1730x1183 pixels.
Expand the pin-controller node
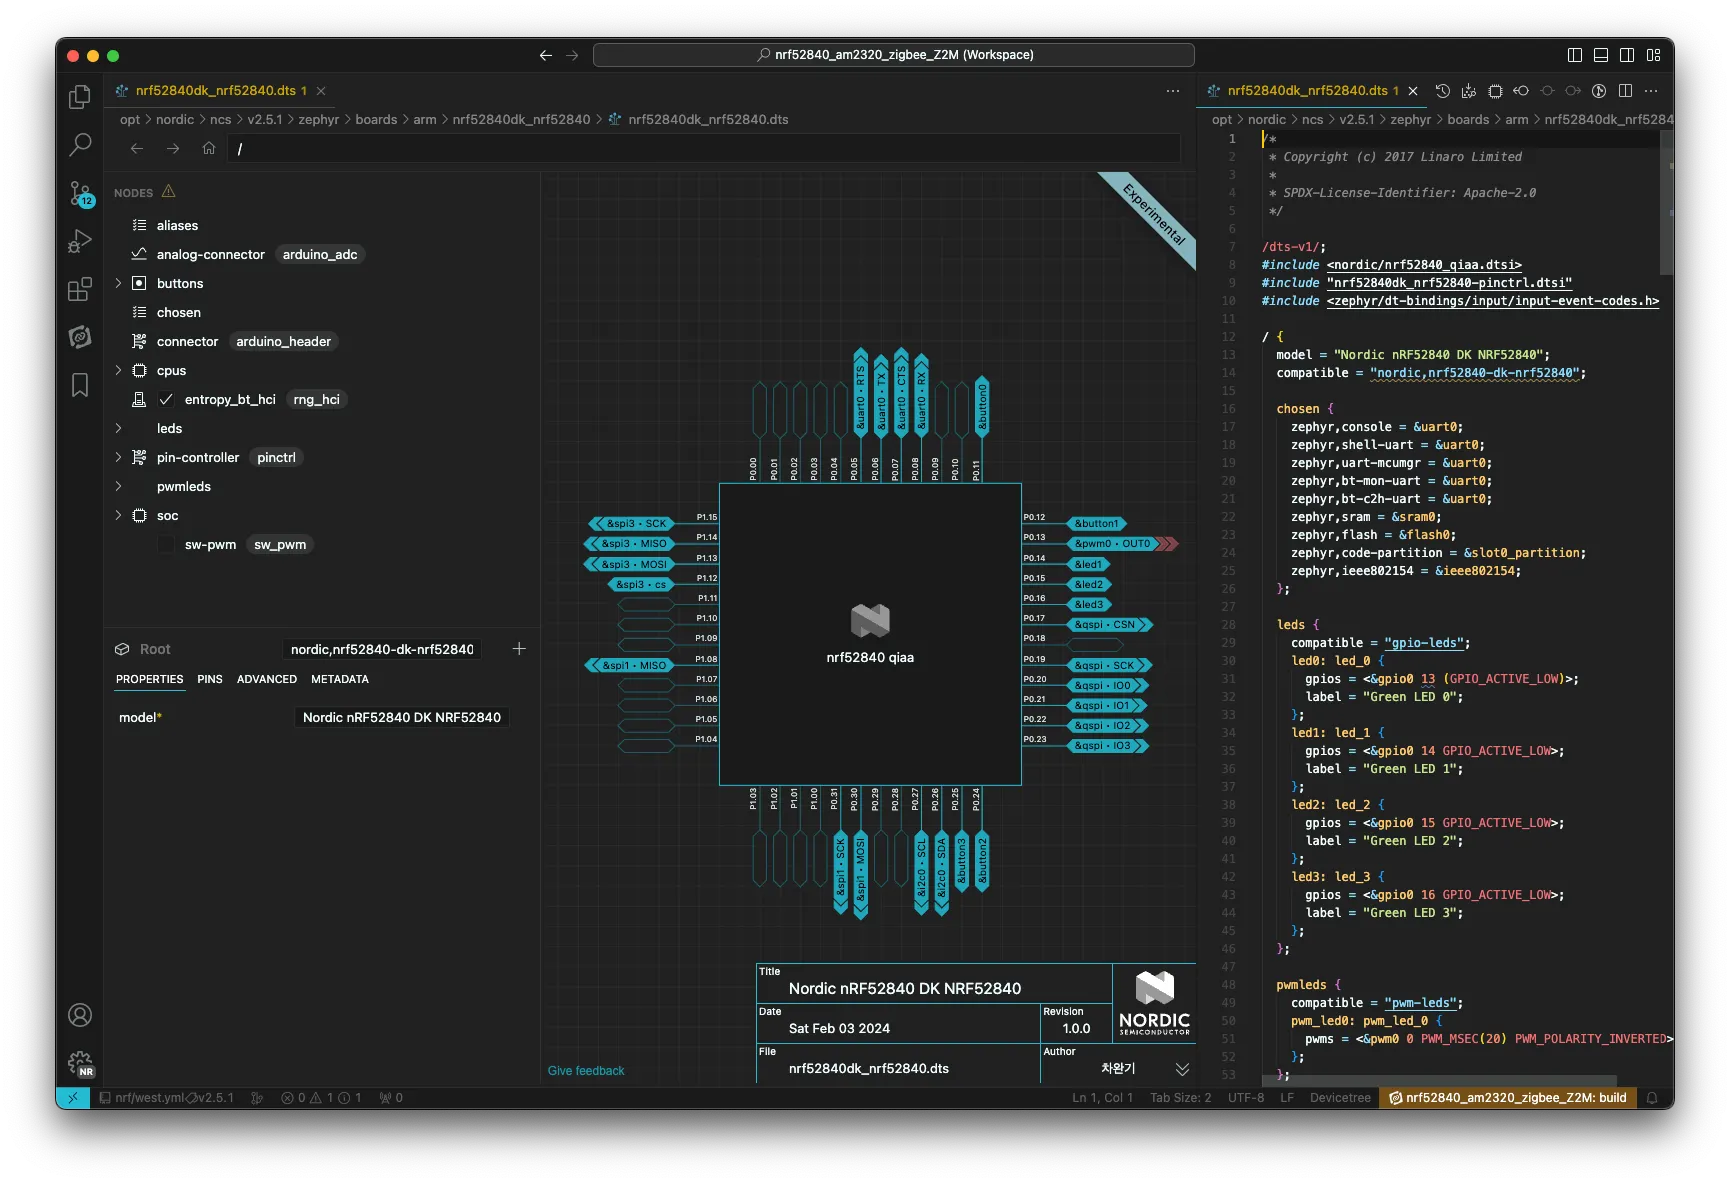pos(118,457)
